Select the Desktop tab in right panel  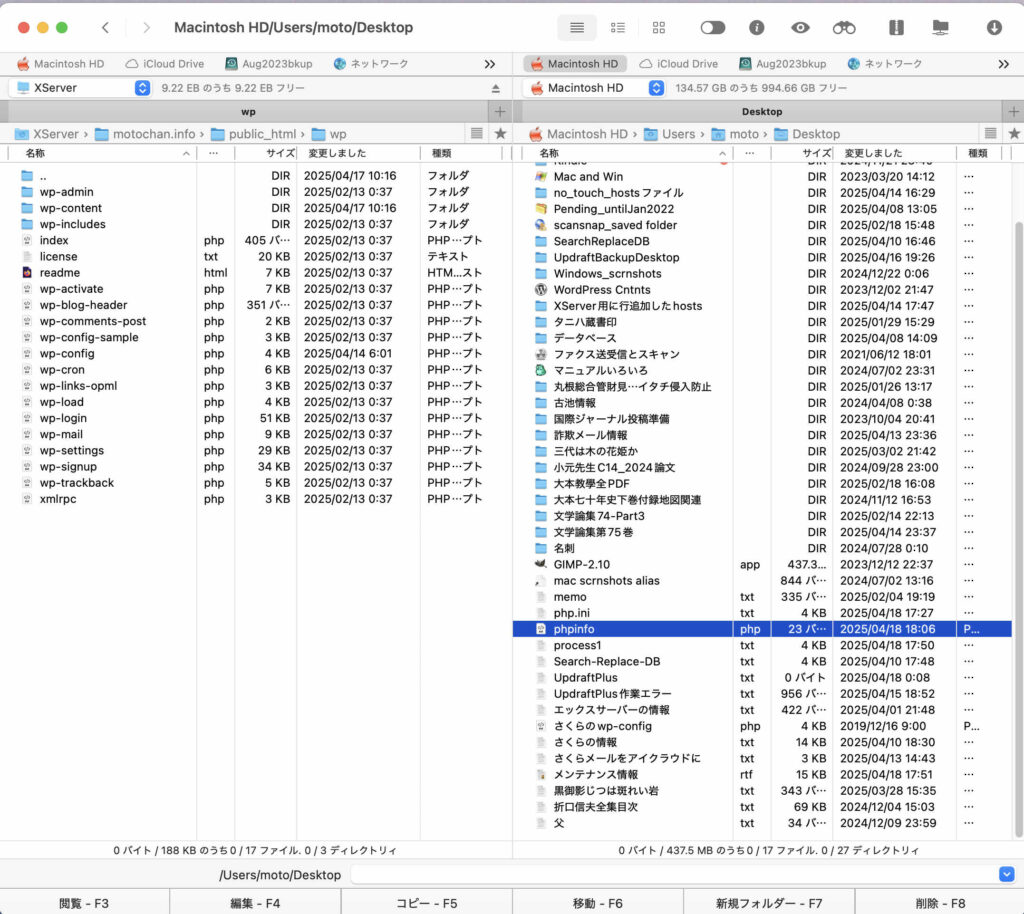point(761,112)
